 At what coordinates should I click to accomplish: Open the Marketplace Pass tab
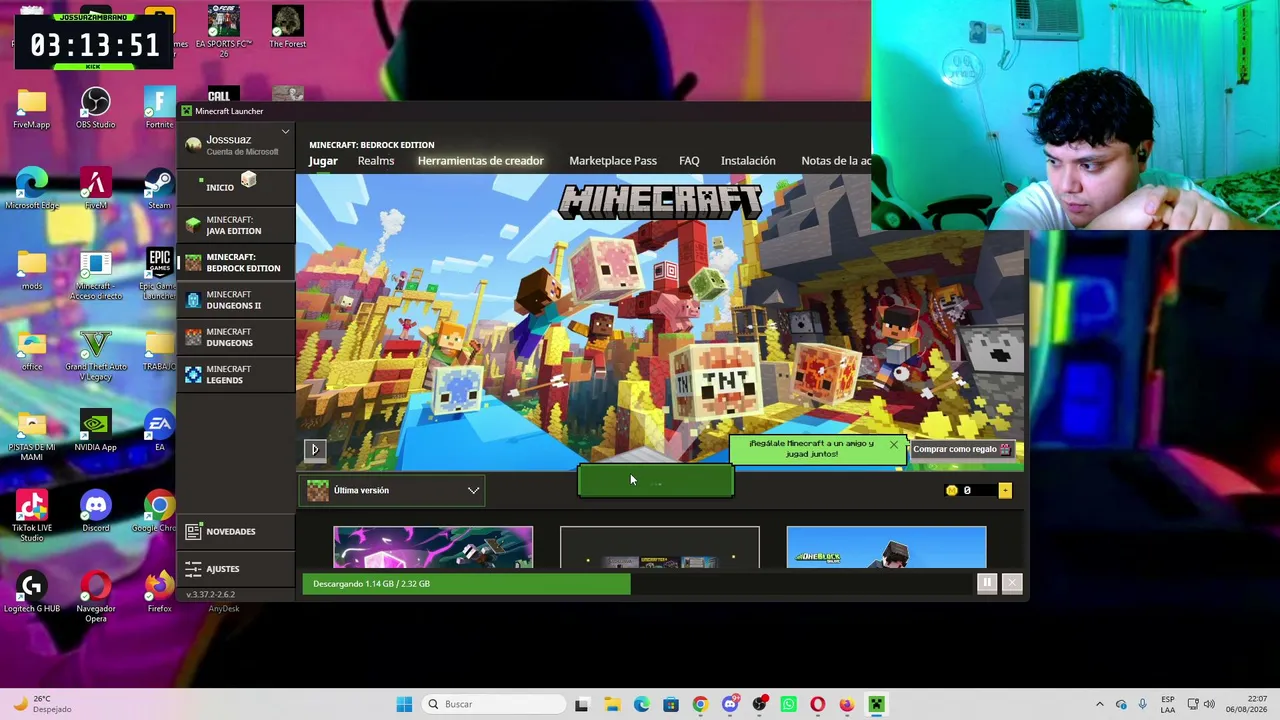(x=613, y=161)
